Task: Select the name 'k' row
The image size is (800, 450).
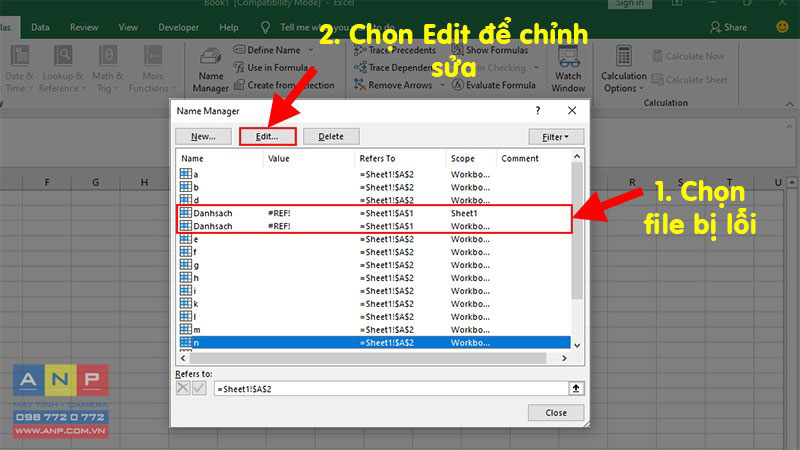Action: pos(374,304)
